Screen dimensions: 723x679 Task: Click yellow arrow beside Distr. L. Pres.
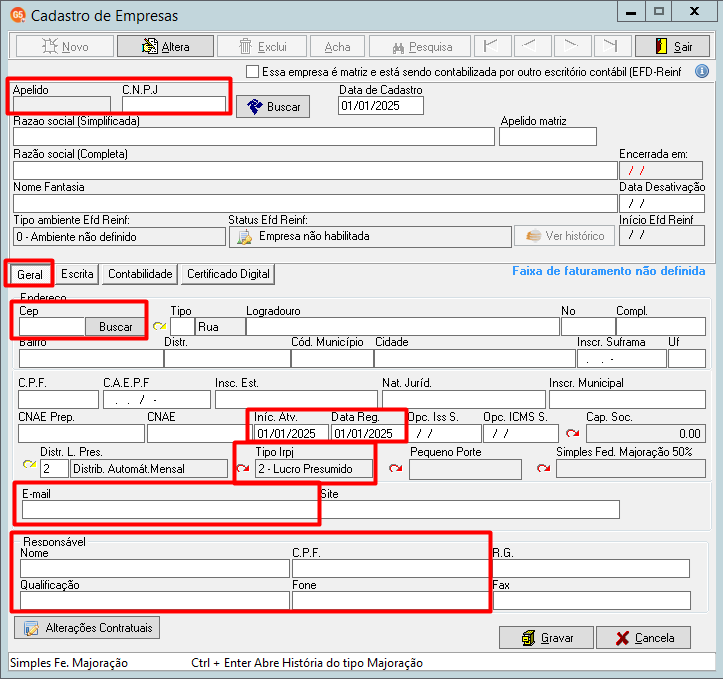tap(30, 464)
